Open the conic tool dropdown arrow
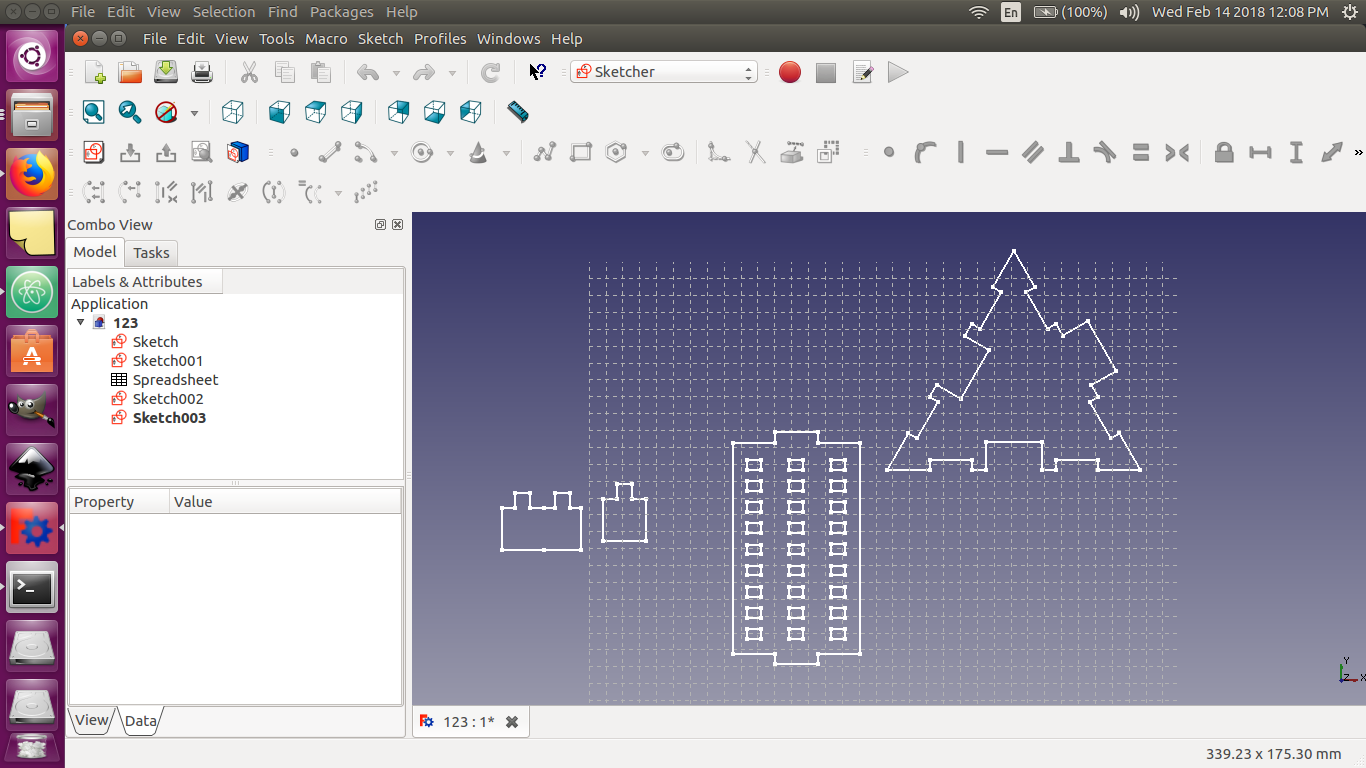Image resolution: width=1366 pixels, height=768 pixels. [x=506, y=153]
